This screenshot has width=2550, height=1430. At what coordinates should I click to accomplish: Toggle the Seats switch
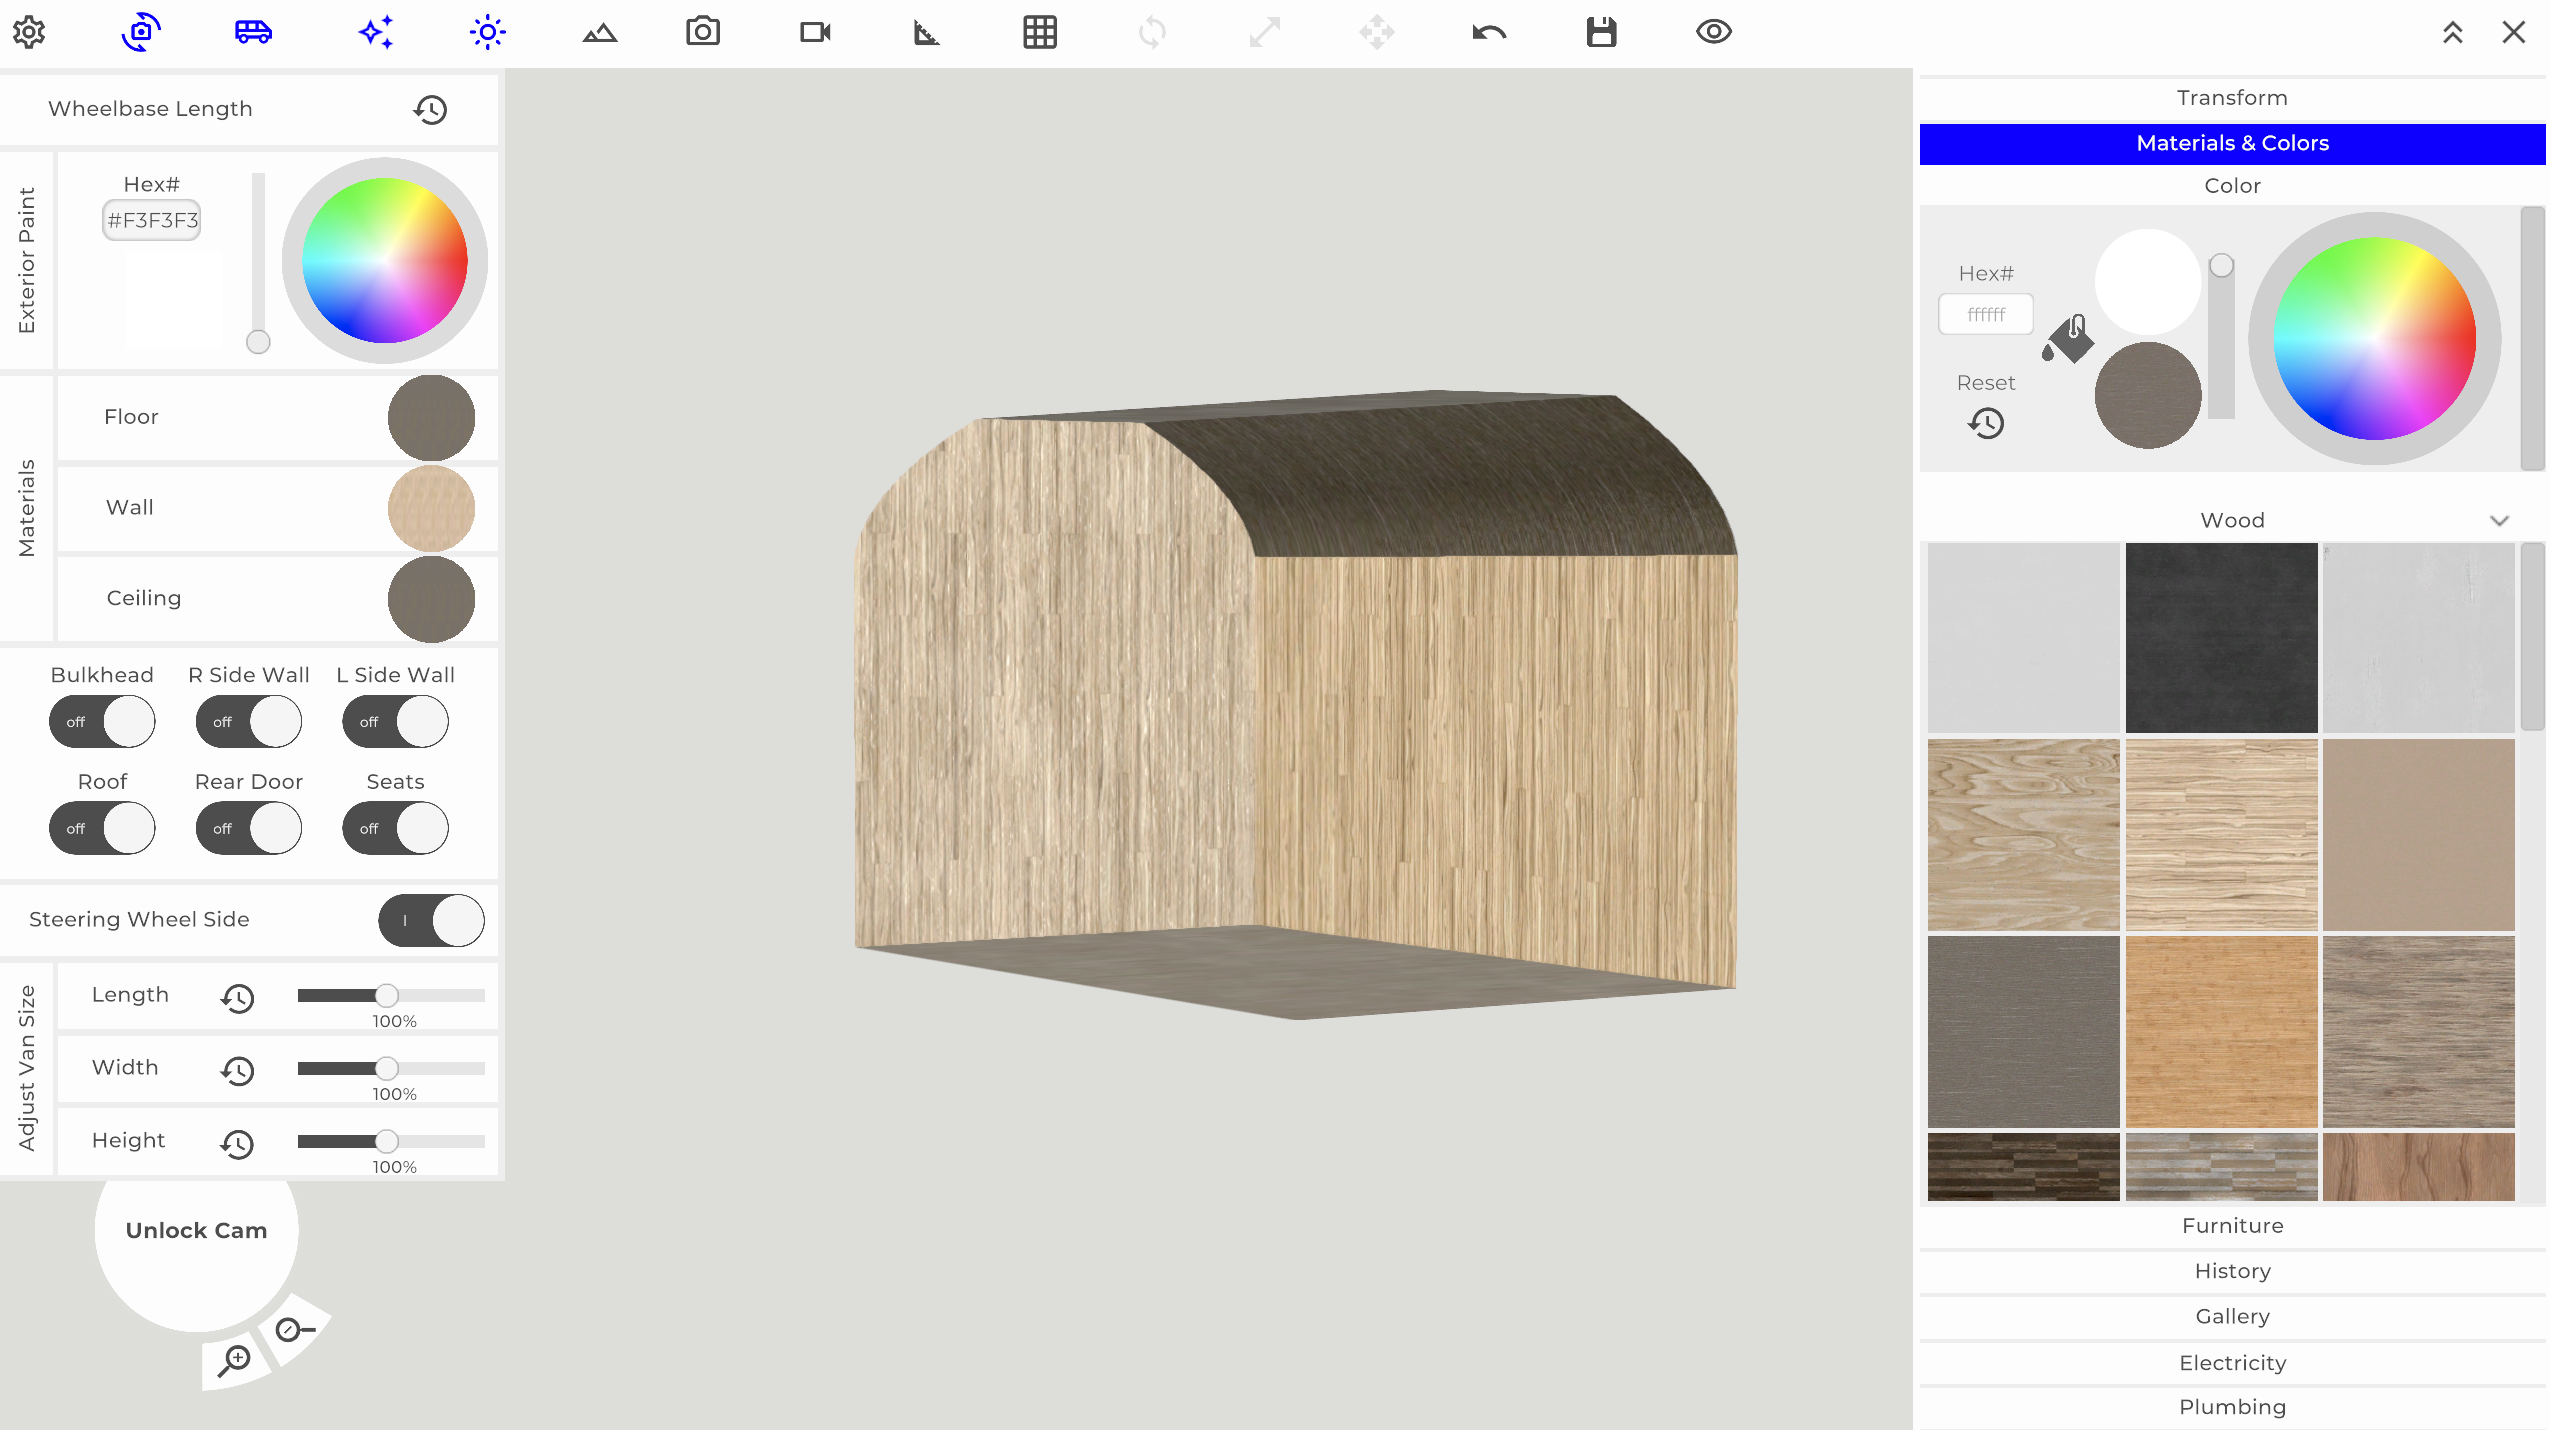click(x=395, y=829)
